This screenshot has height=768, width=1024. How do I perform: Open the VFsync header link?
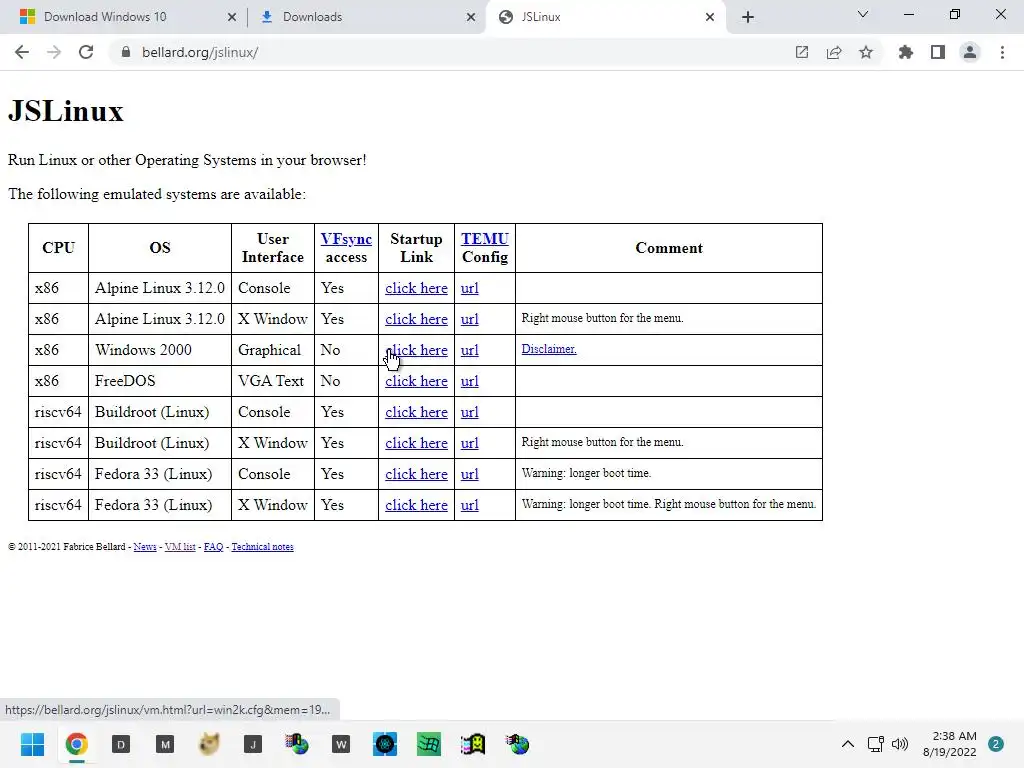tap(346, 239)
